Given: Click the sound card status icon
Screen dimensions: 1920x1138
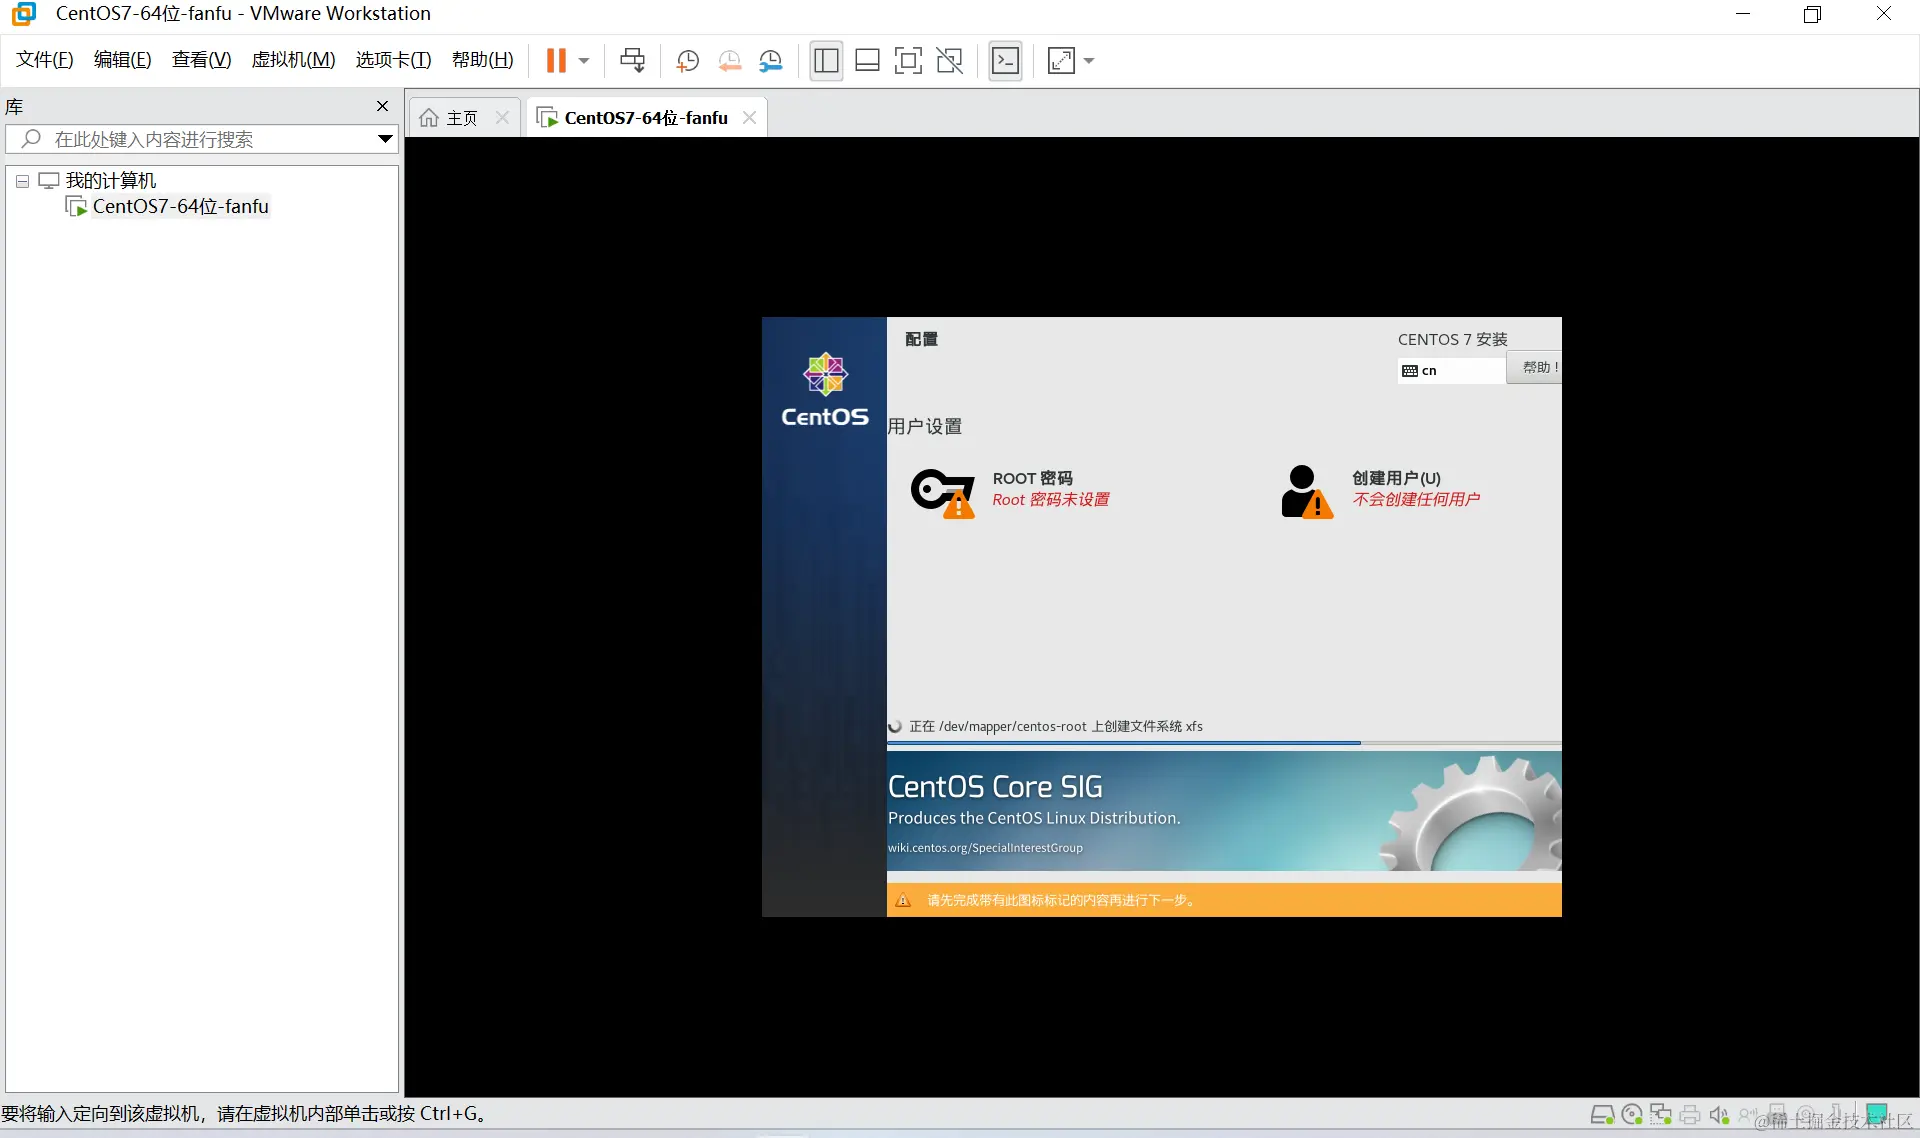Looking at the screenshot, I should [x=1719, y=1114].
